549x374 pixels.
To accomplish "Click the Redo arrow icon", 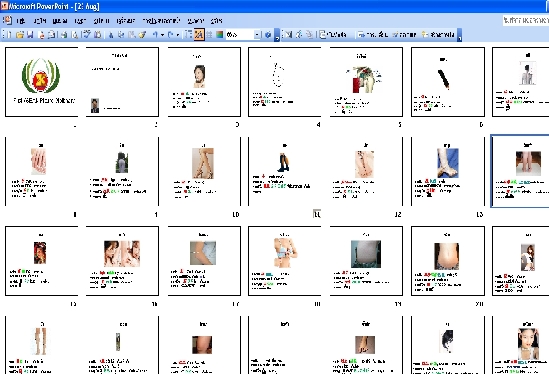I will [x=171, y=34].
